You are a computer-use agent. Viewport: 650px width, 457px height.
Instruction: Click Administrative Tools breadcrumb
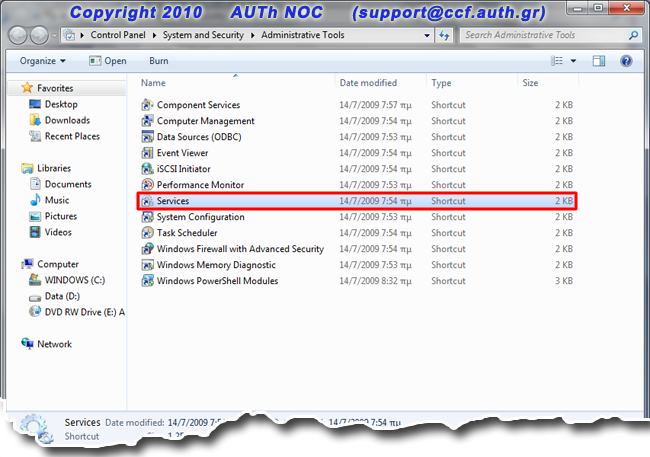click(303, 35)
